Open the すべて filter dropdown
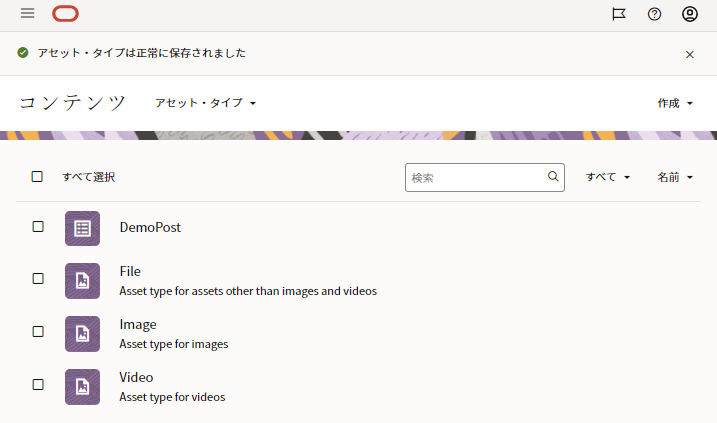Screen dimensions: 717x423 608,177
